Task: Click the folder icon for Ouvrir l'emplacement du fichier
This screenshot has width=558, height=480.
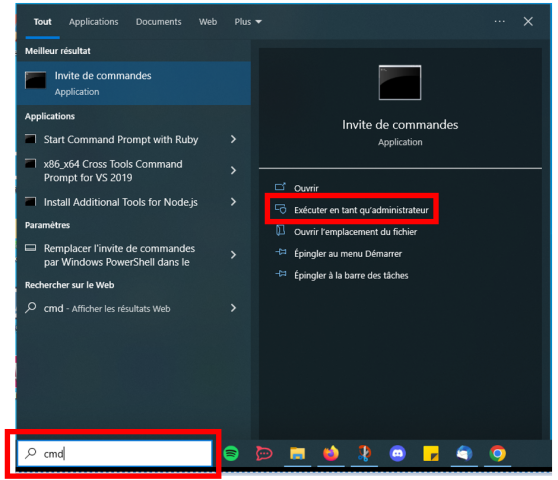Action: click(280, 231)
